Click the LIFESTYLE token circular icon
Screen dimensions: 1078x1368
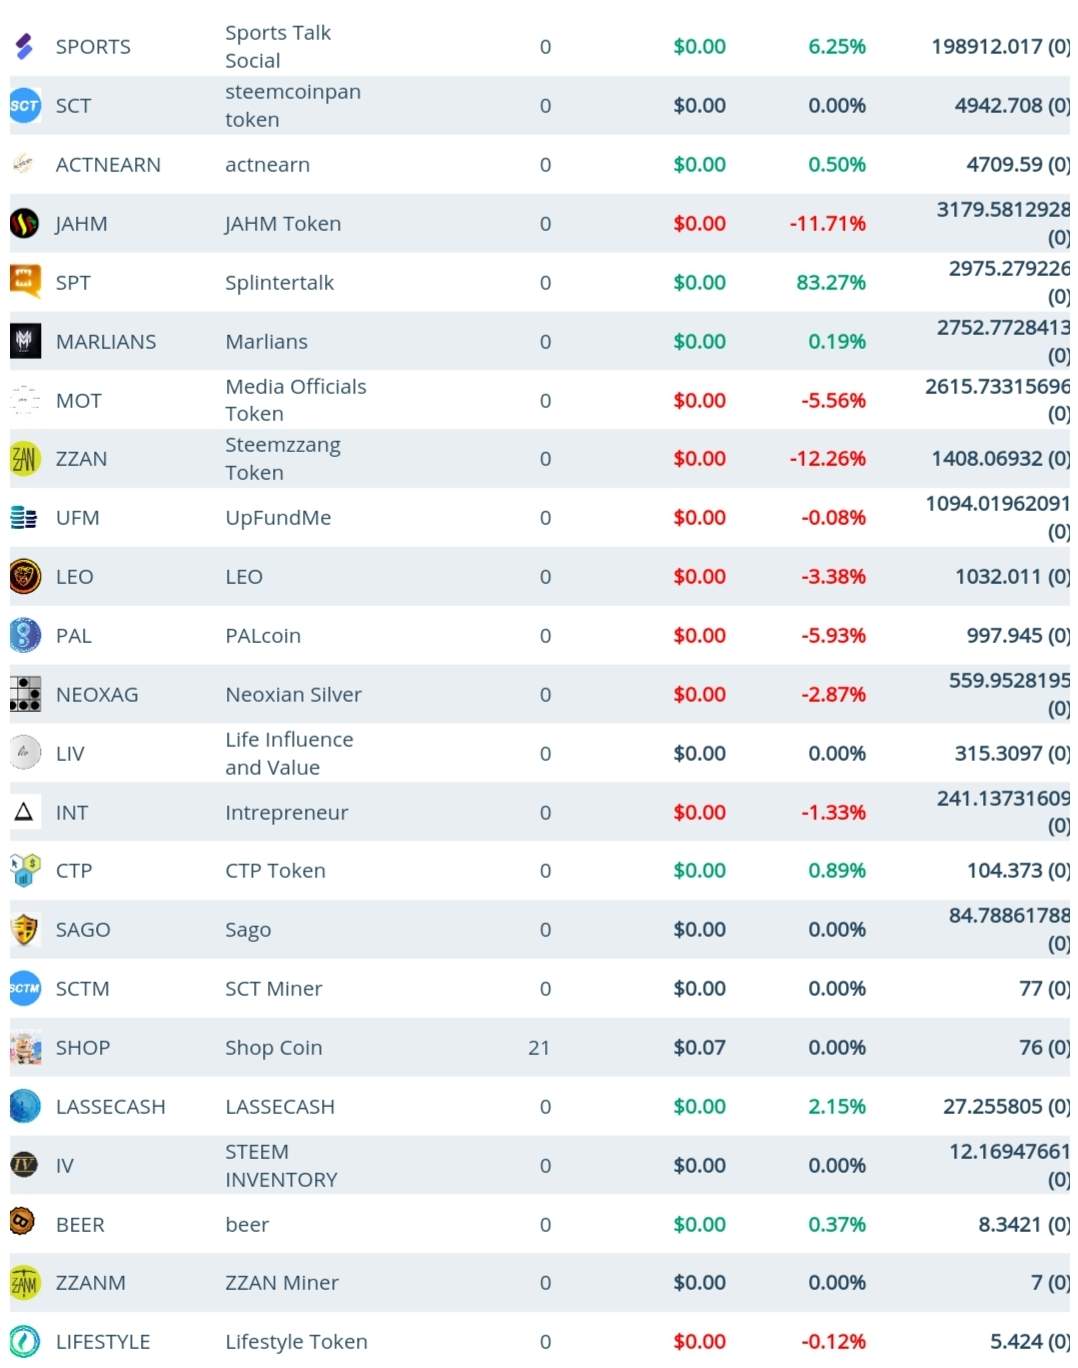(x=25, y=1341)
